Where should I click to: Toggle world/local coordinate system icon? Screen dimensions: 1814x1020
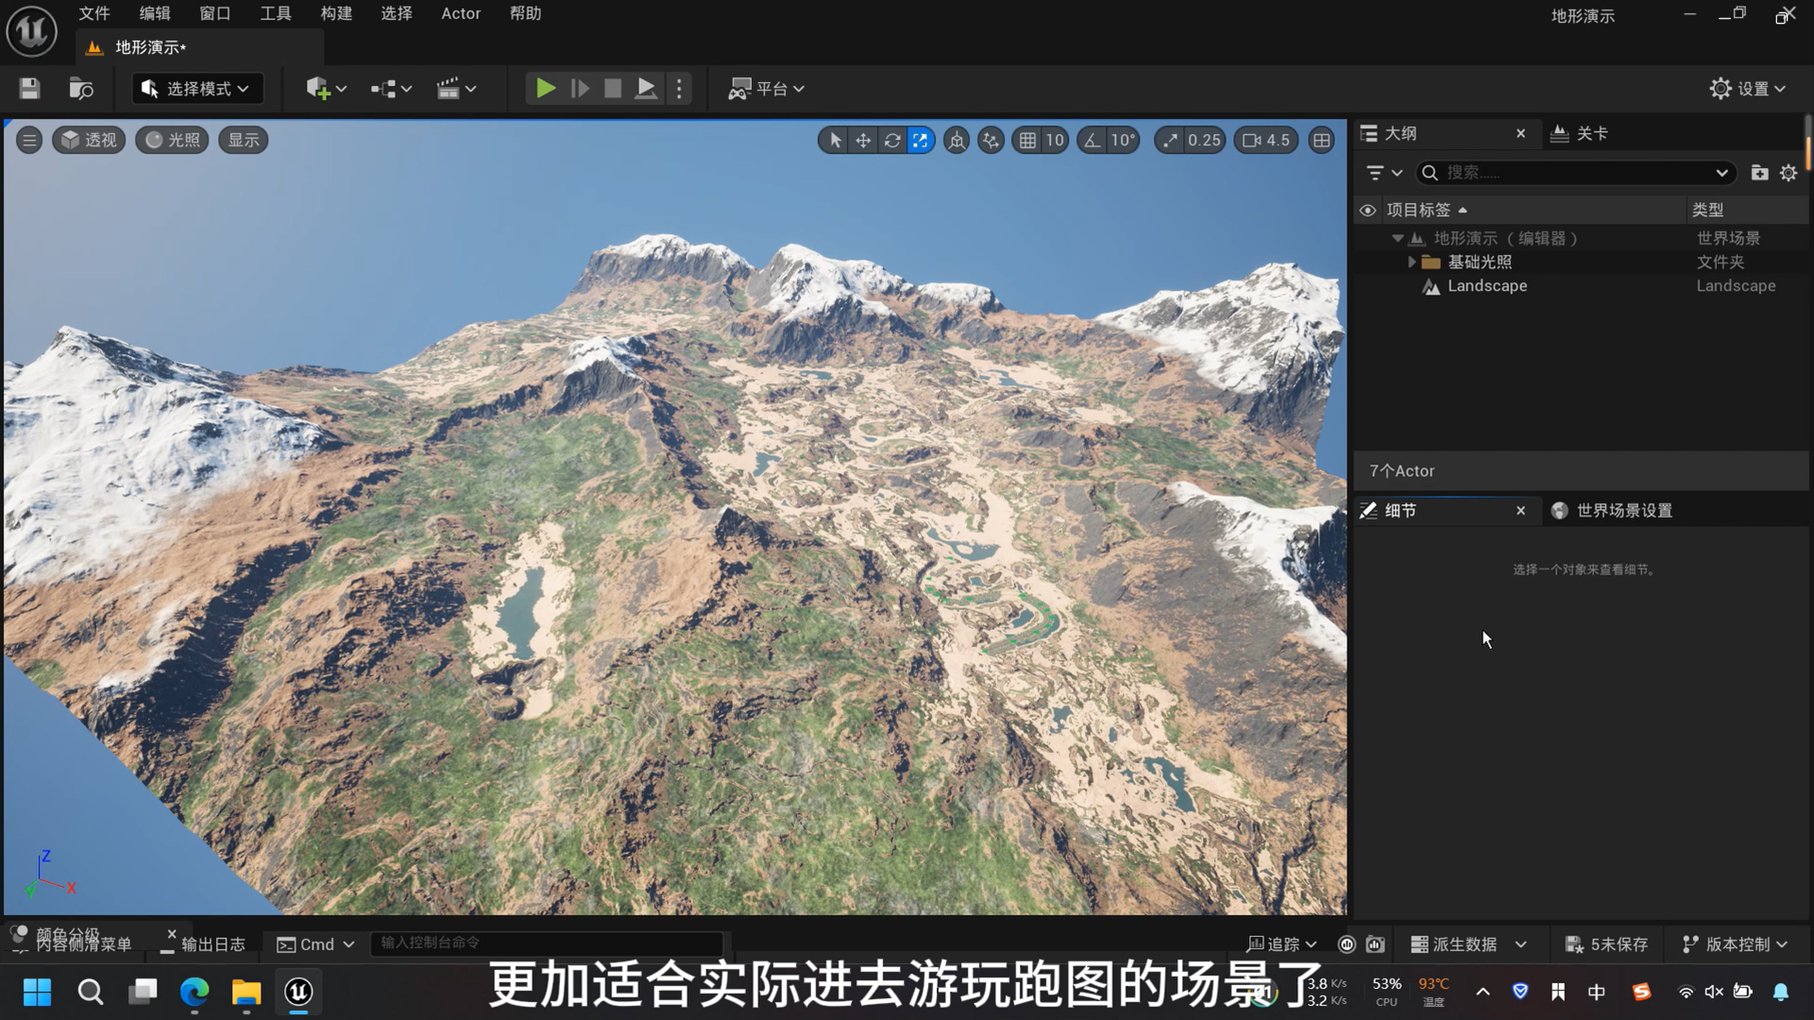coord(956,140)
